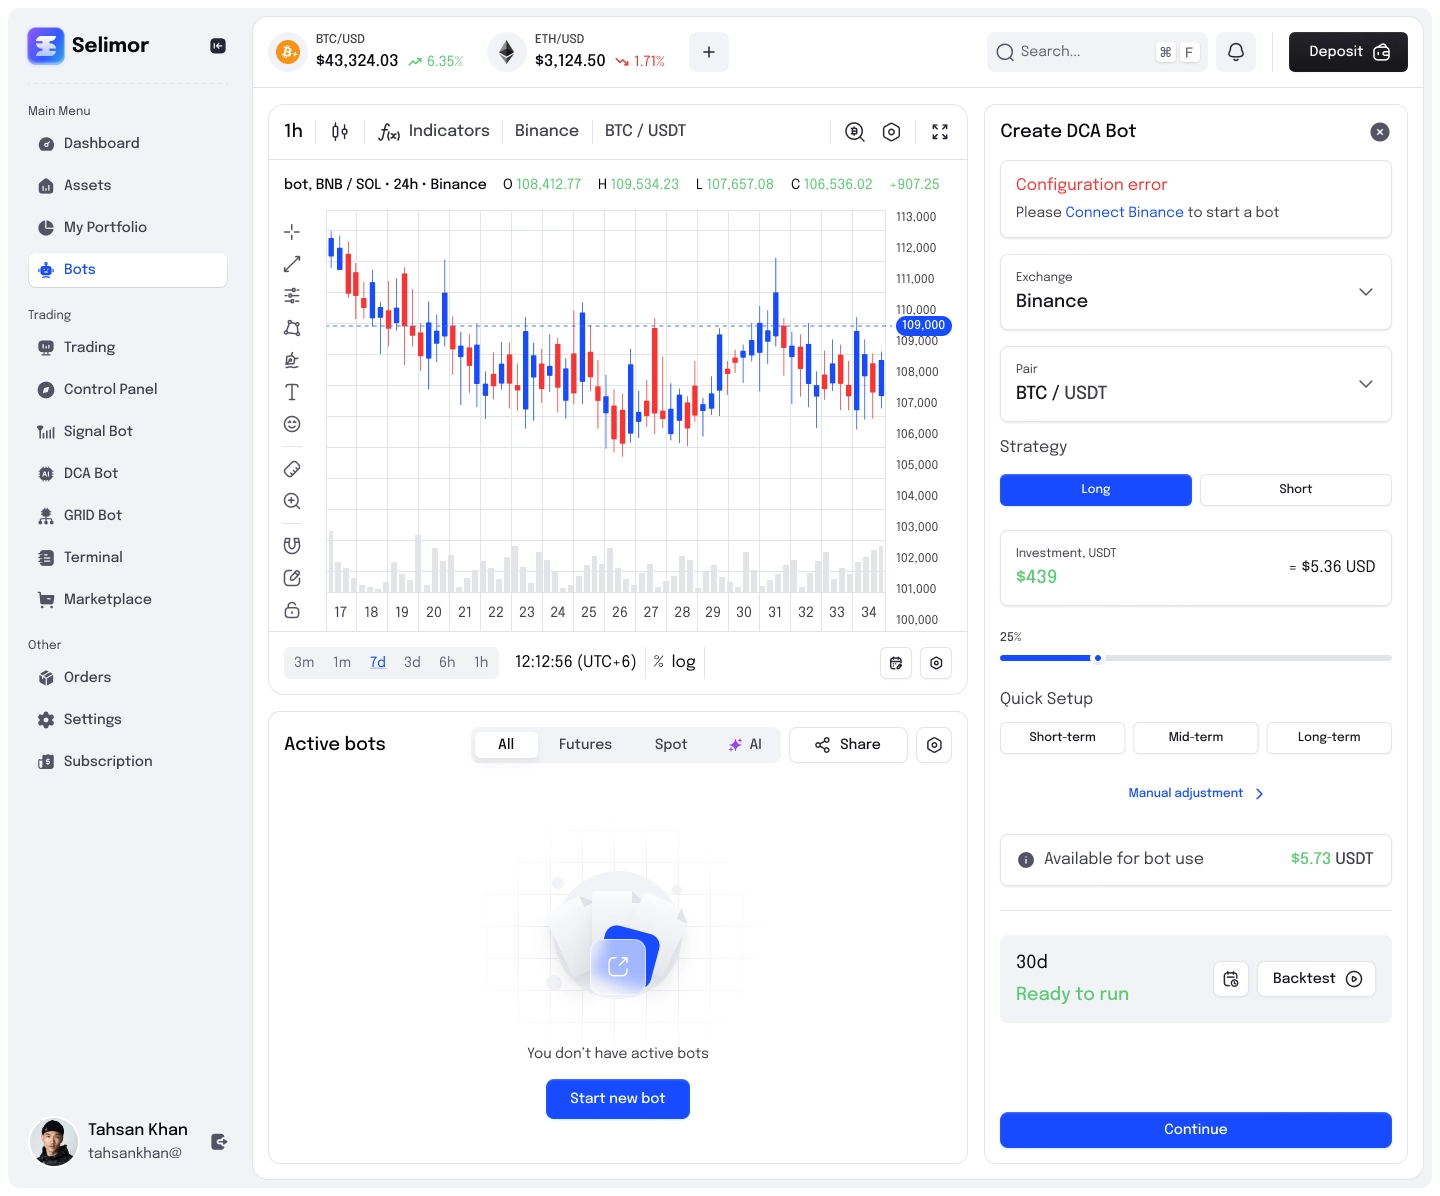Open GRID Bot from sidebar

pyautogui.click(x=93, y=515)
